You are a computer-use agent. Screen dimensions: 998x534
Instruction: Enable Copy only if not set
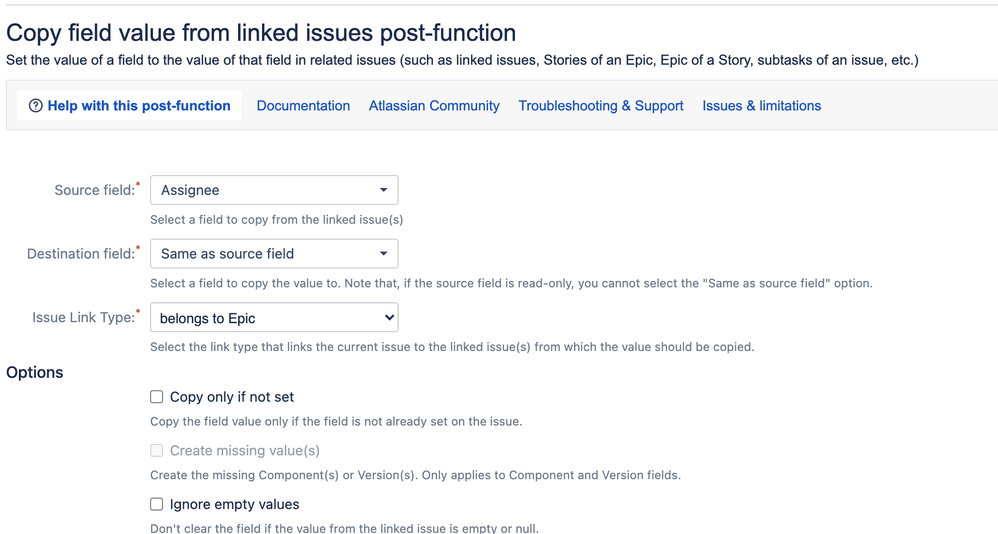pyautogui.click(x=157, y=397)
